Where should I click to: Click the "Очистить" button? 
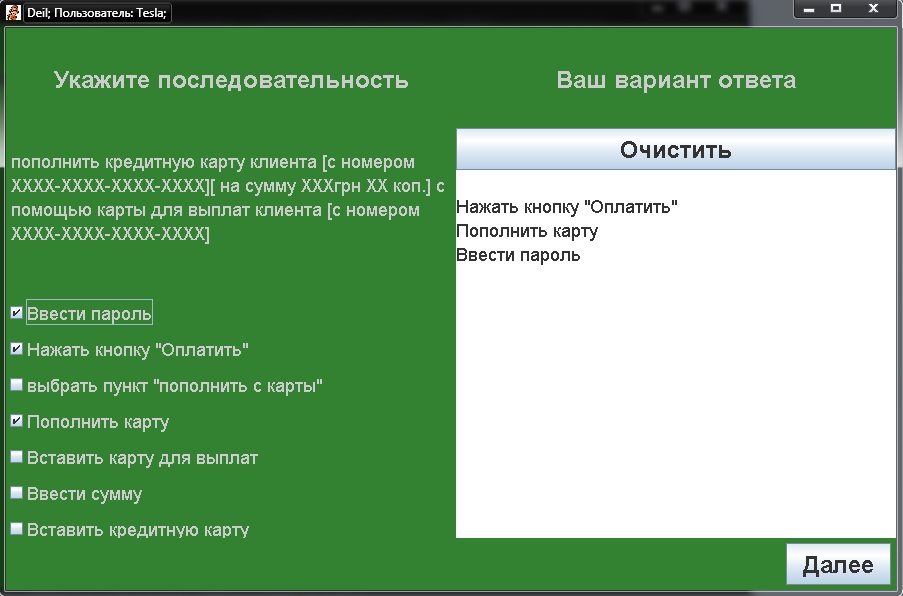[676, 150]
